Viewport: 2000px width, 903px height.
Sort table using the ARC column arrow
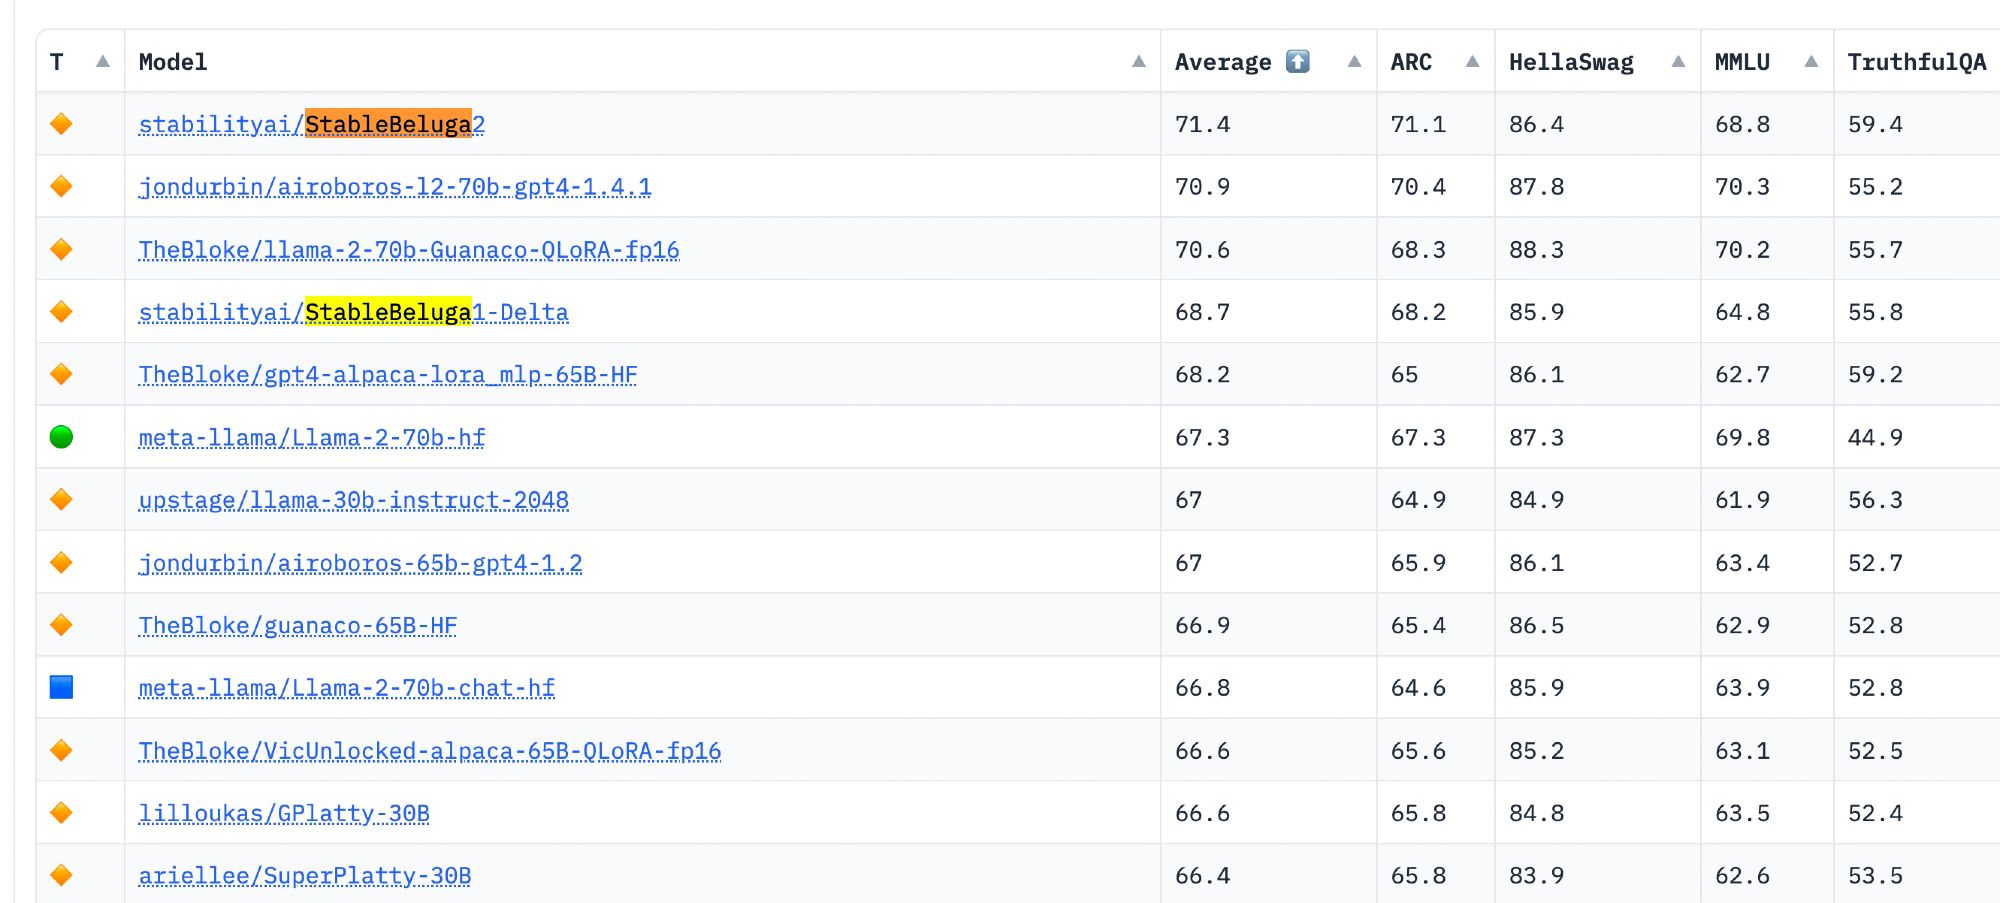point(1472,62)
